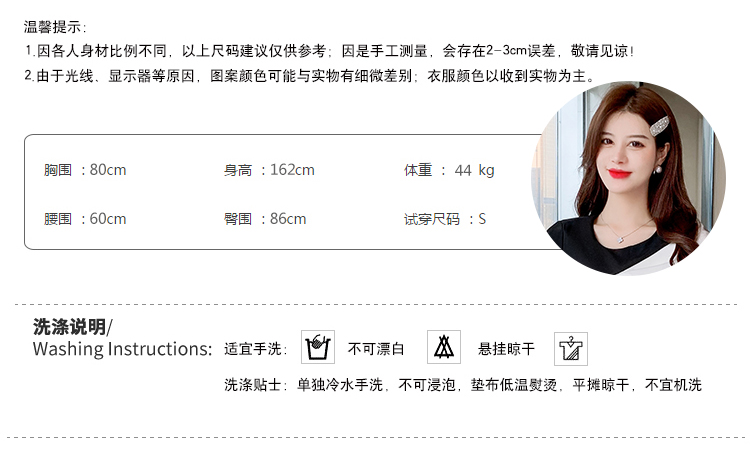Click the 腰围 60cm measurement

pos(85,219)
